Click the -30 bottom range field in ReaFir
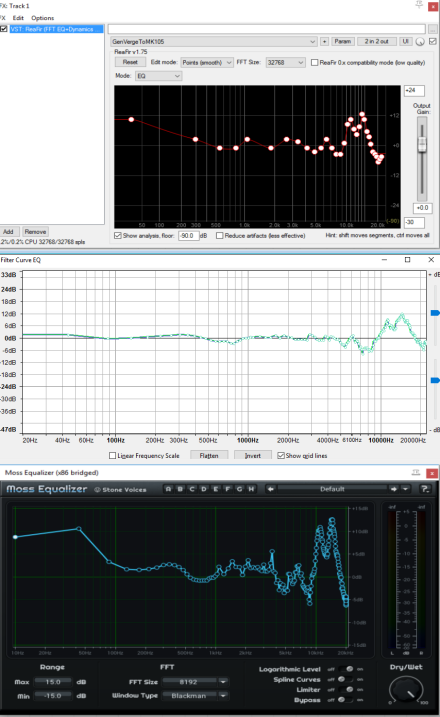Image resolution: width=440 pixels, height=717 pixels. point(414,222)
